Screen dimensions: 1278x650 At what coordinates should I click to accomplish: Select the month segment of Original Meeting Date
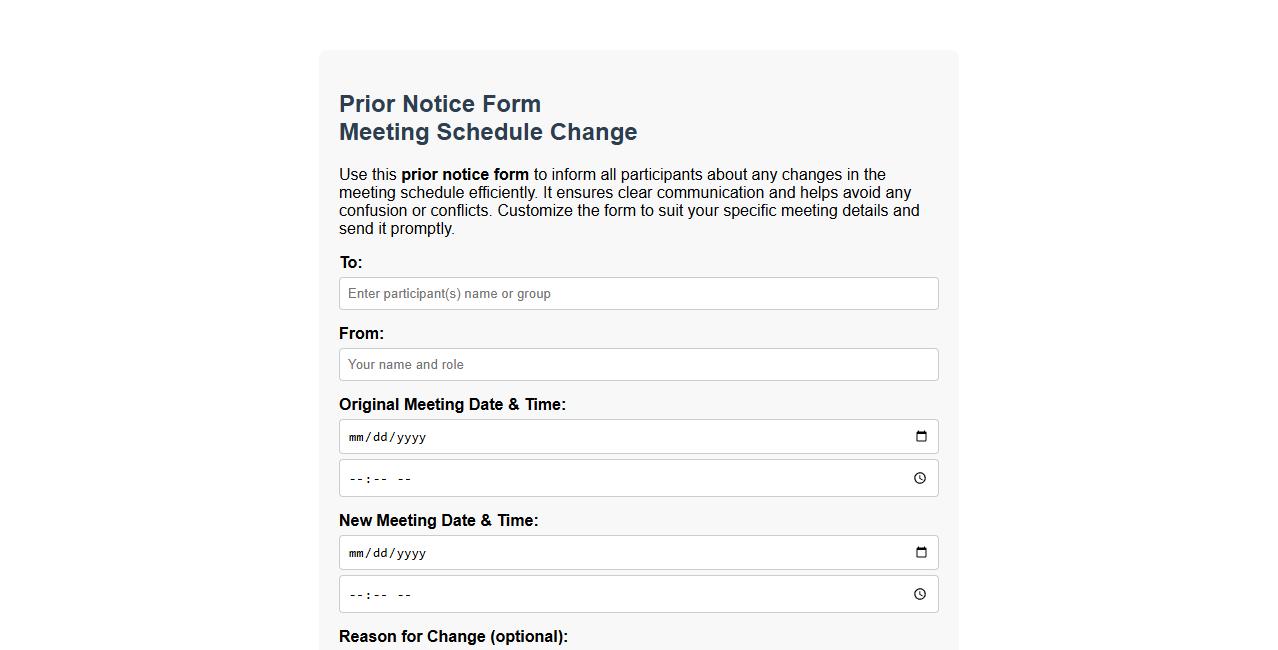(x=356, y=436)
